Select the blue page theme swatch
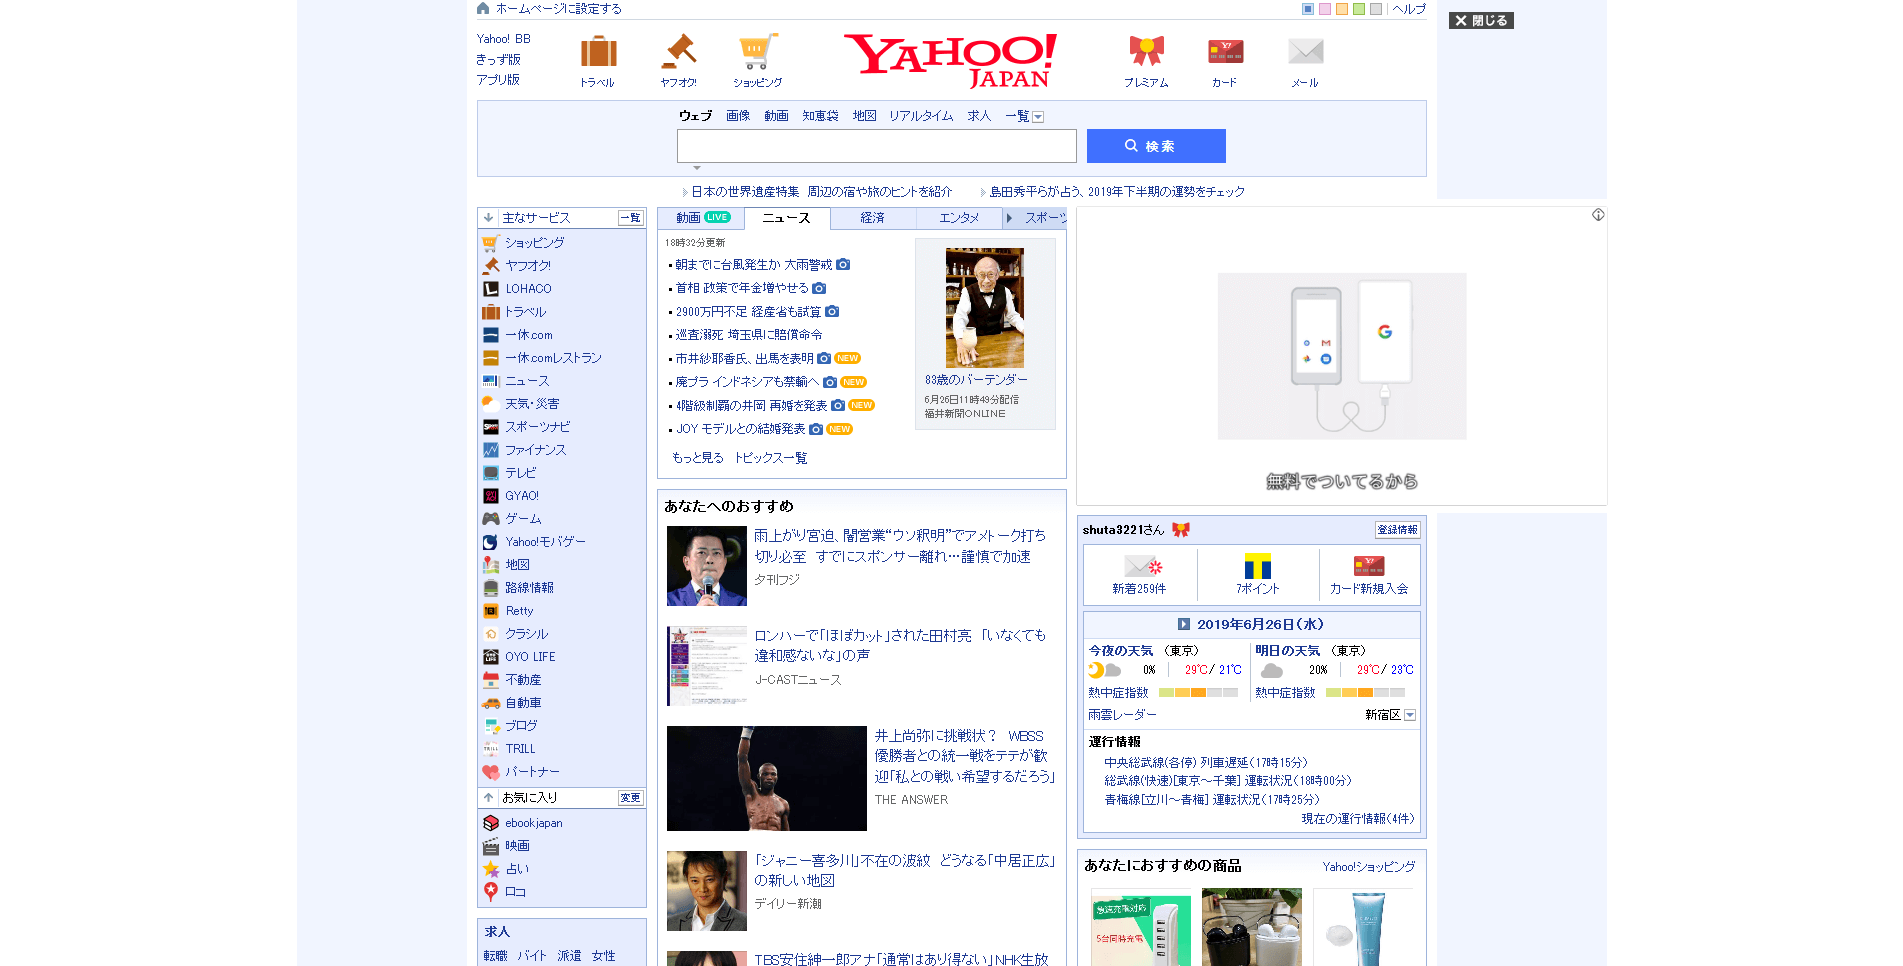The height and width of the screenshot is (966, 1903). 1308,9
